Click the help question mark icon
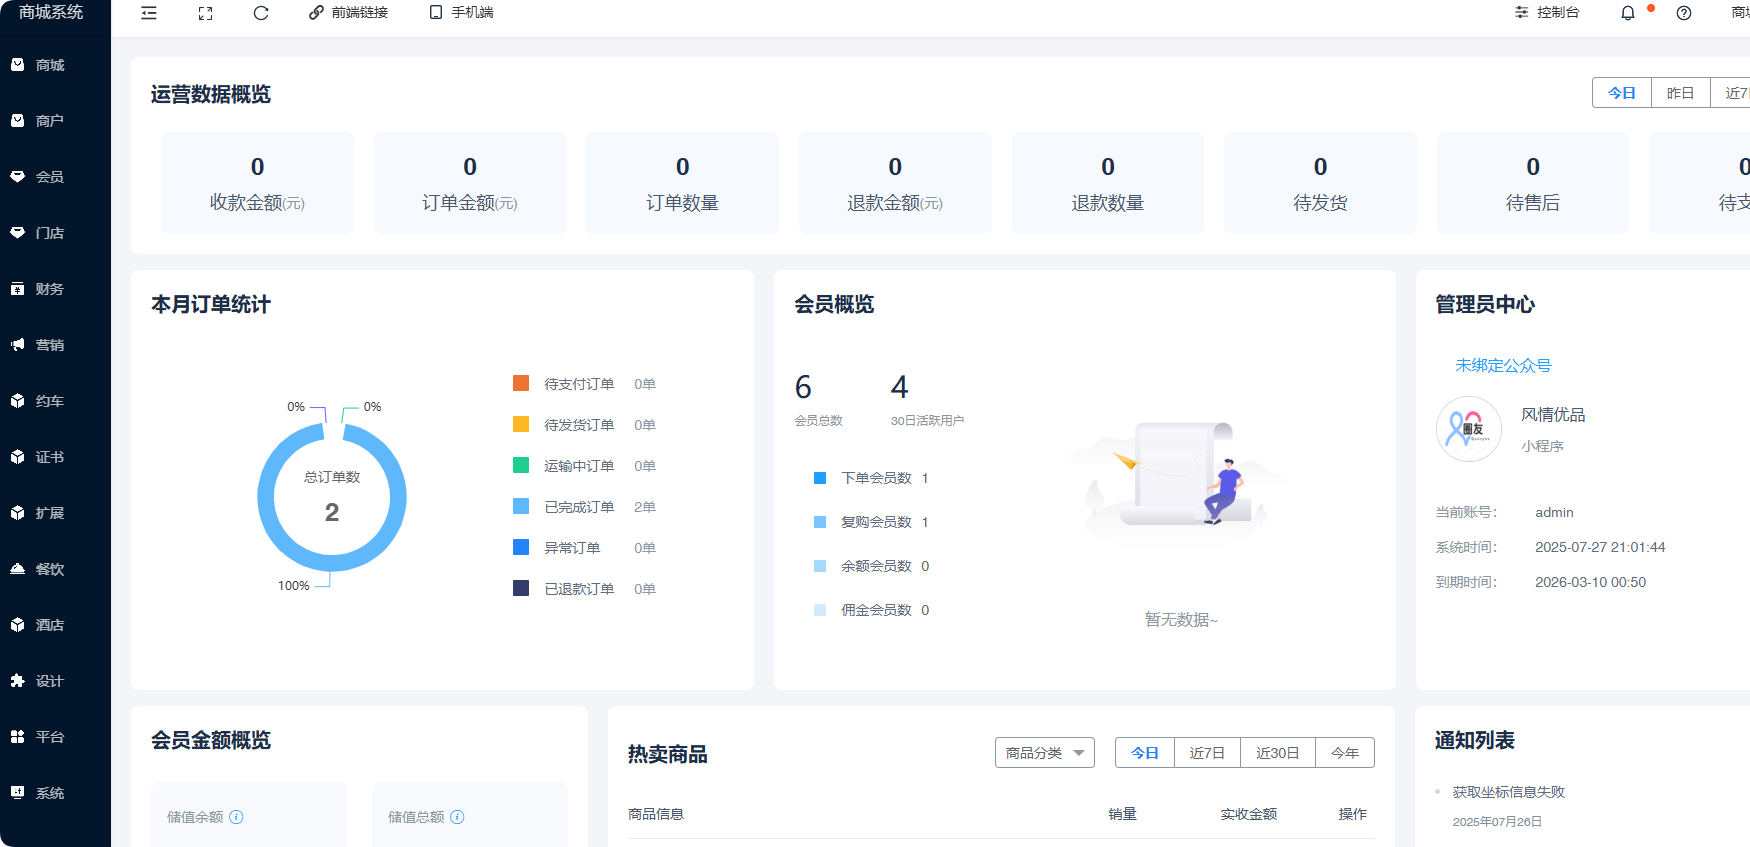Image resolution: width=1750 pixels, height=847 pixels. click(1684, 13)
